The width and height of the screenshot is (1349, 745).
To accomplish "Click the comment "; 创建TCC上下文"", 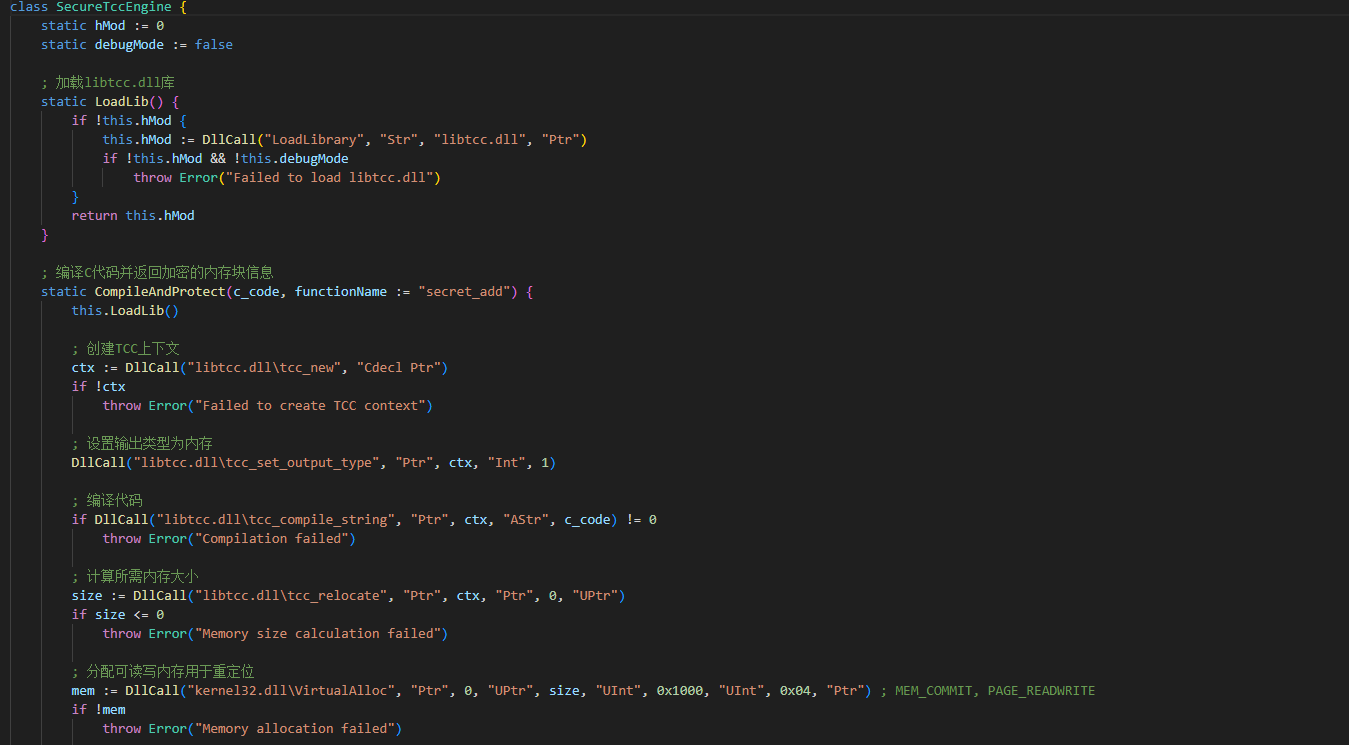I will (126, 349).
